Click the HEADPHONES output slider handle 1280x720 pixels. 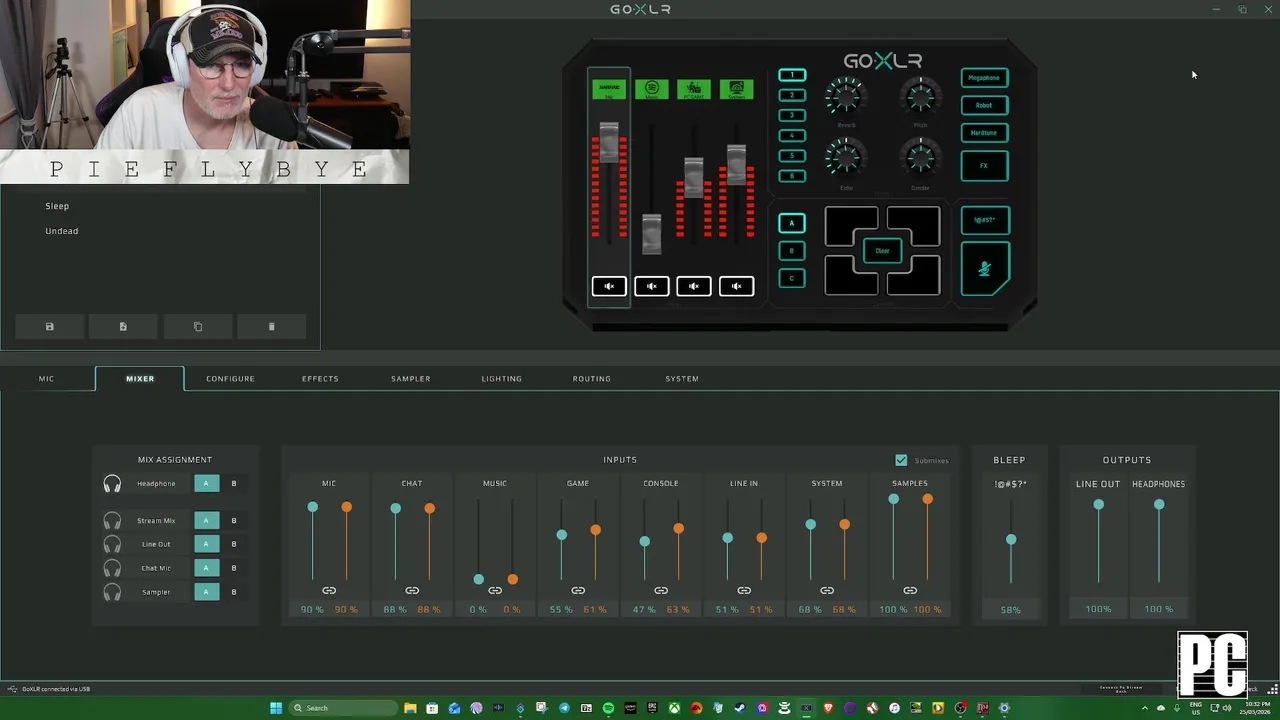(1159, 505)
